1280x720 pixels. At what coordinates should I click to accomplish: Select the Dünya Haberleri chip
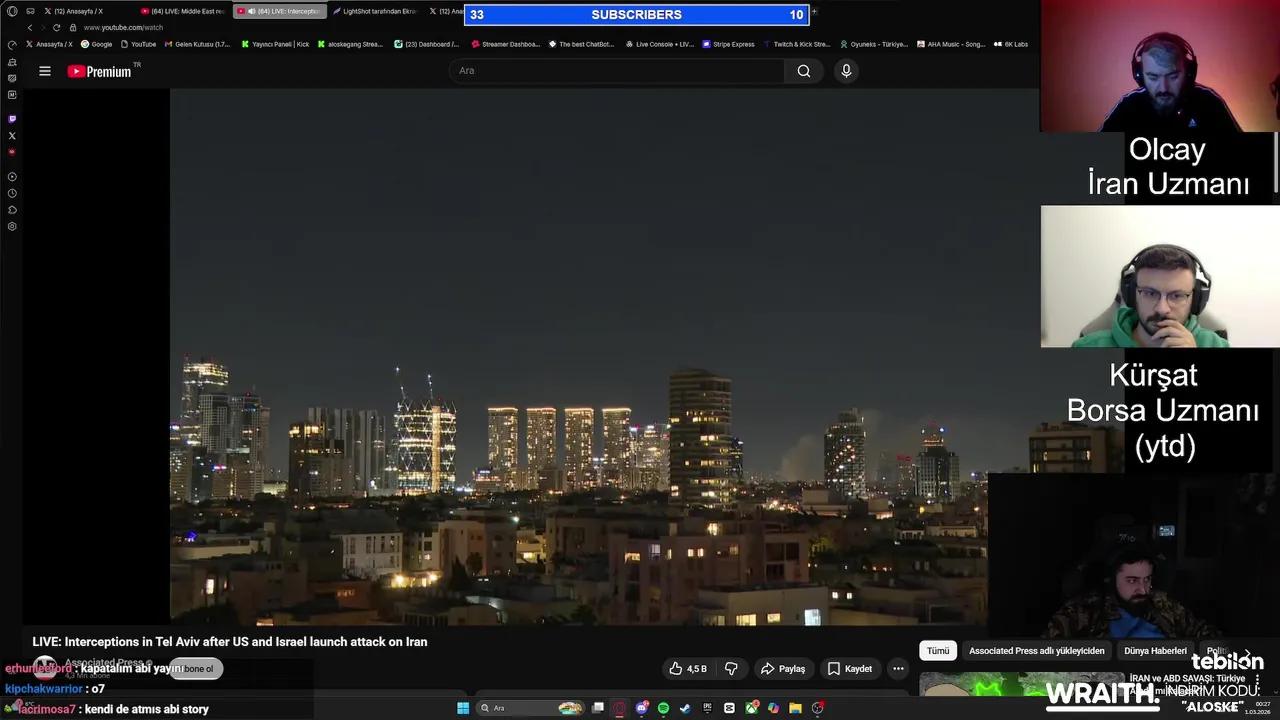click(1155, 651)
